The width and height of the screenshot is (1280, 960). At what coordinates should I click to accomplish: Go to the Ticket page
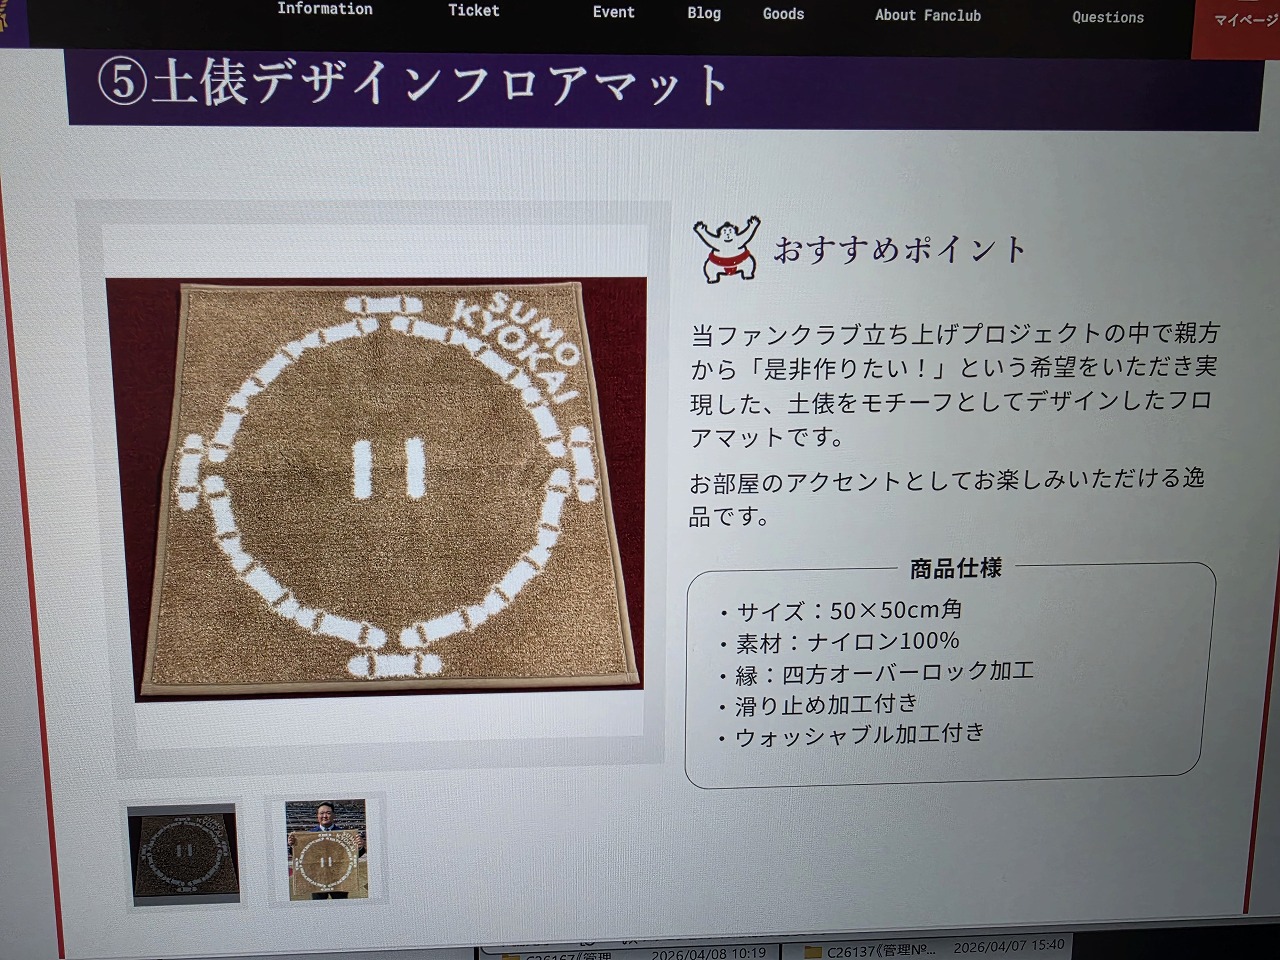pyautogui.click(x=473, y=11)
